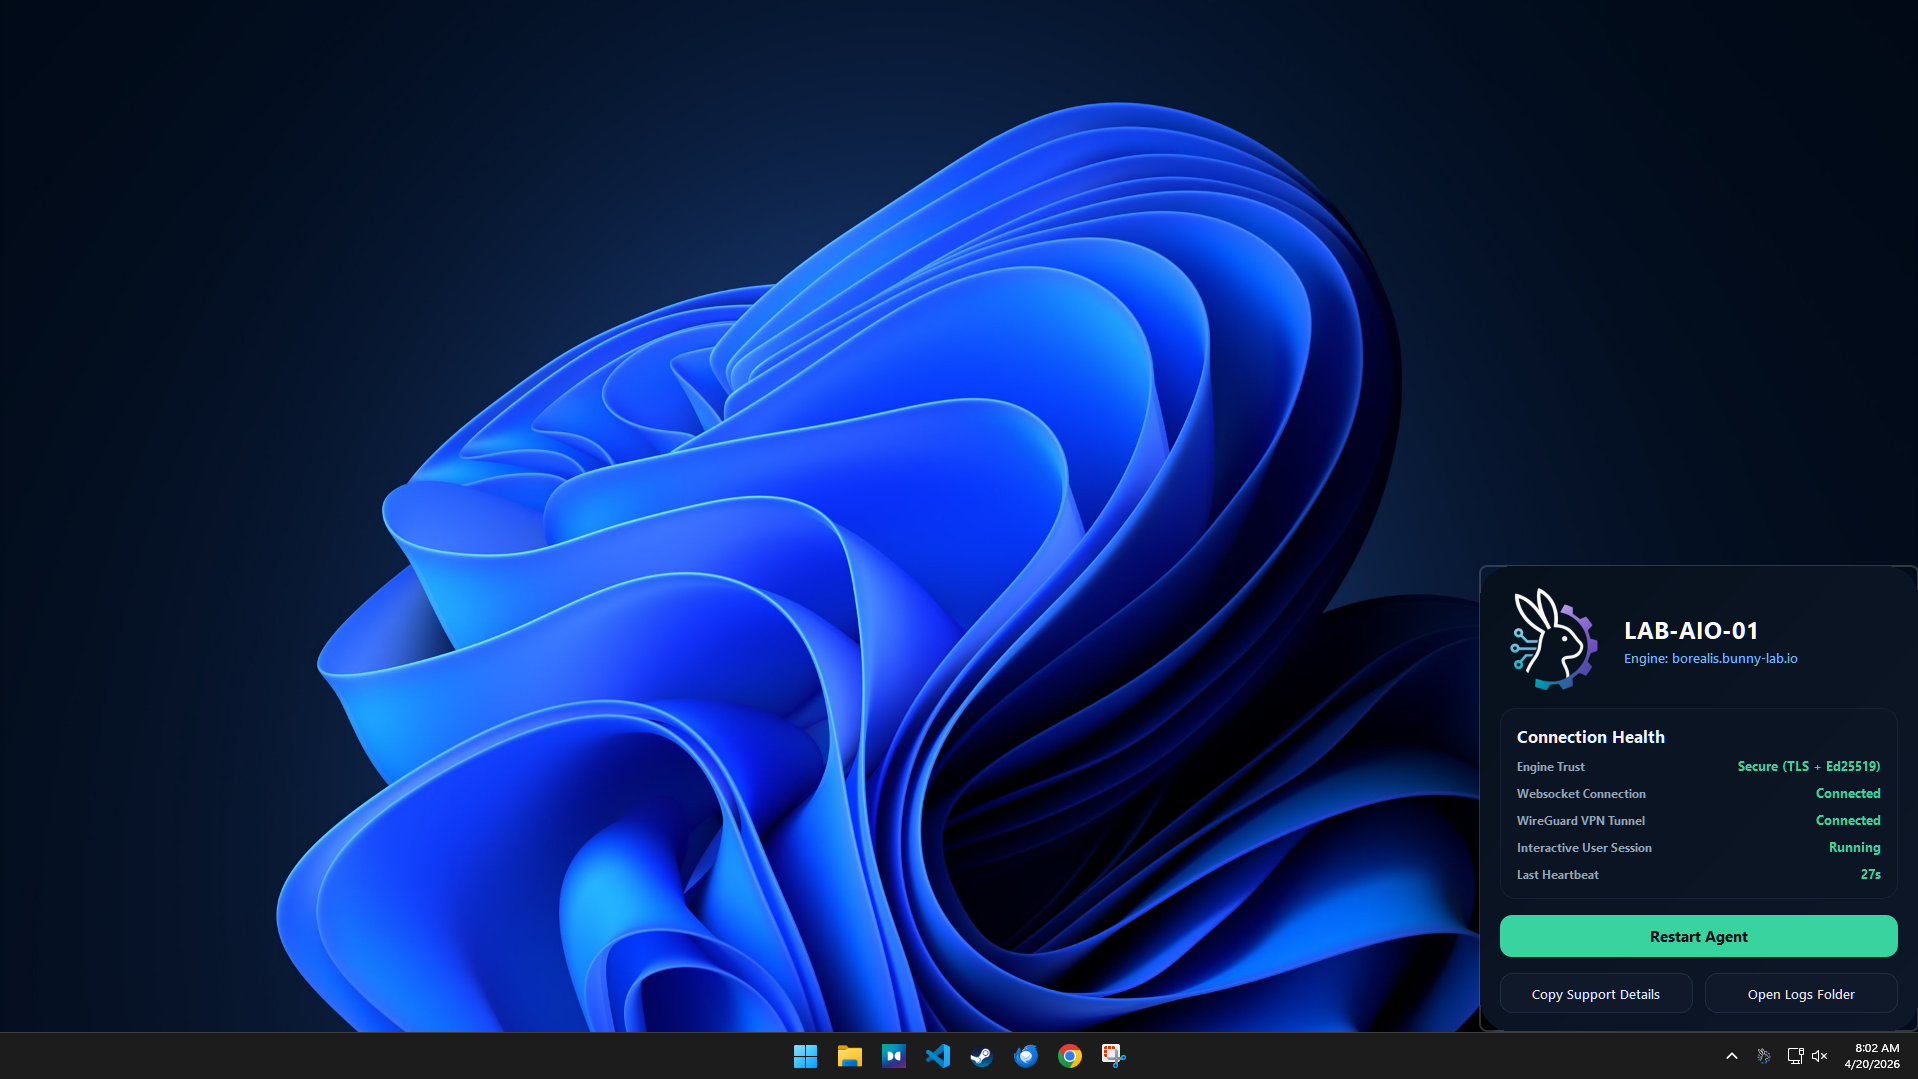Open the Windows Start menu
Image resolution: width=1918 pixels, height=1079 pixels.
(x=805, y=1056)
